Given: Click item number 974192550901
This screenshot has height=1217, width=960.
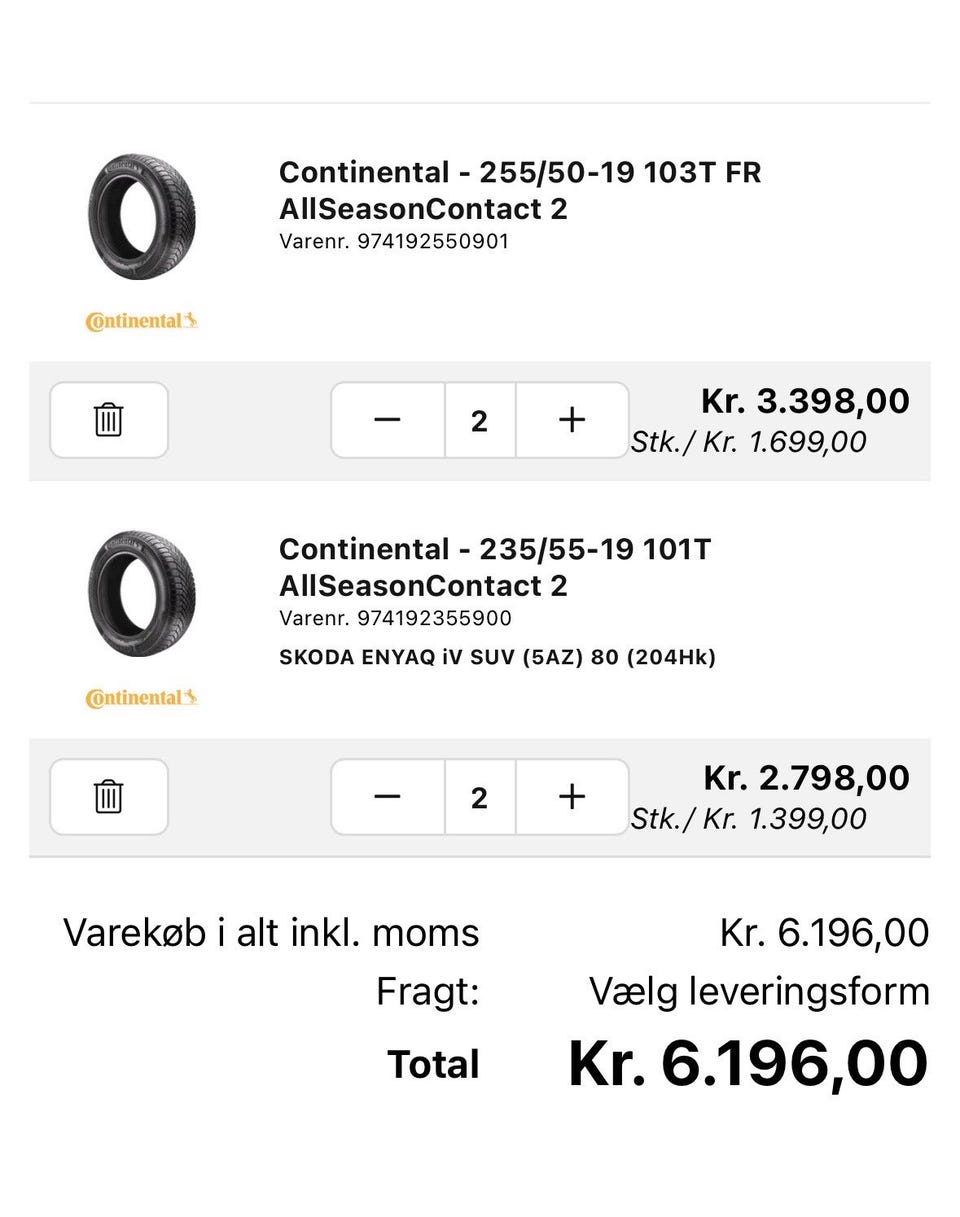Looking at the screenshot, I should coord(394,241).
